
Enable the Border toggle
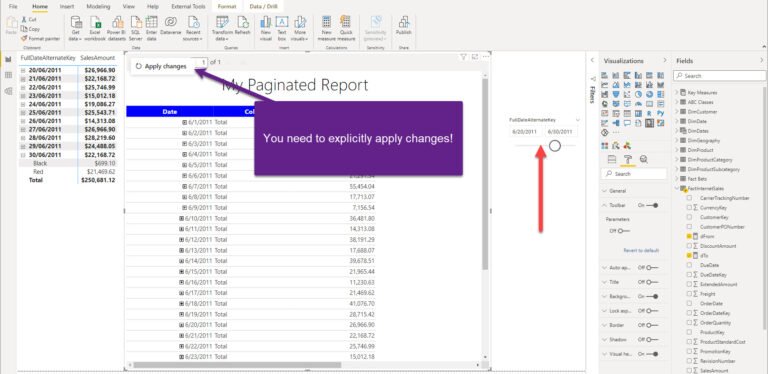(x=652, y=325)
